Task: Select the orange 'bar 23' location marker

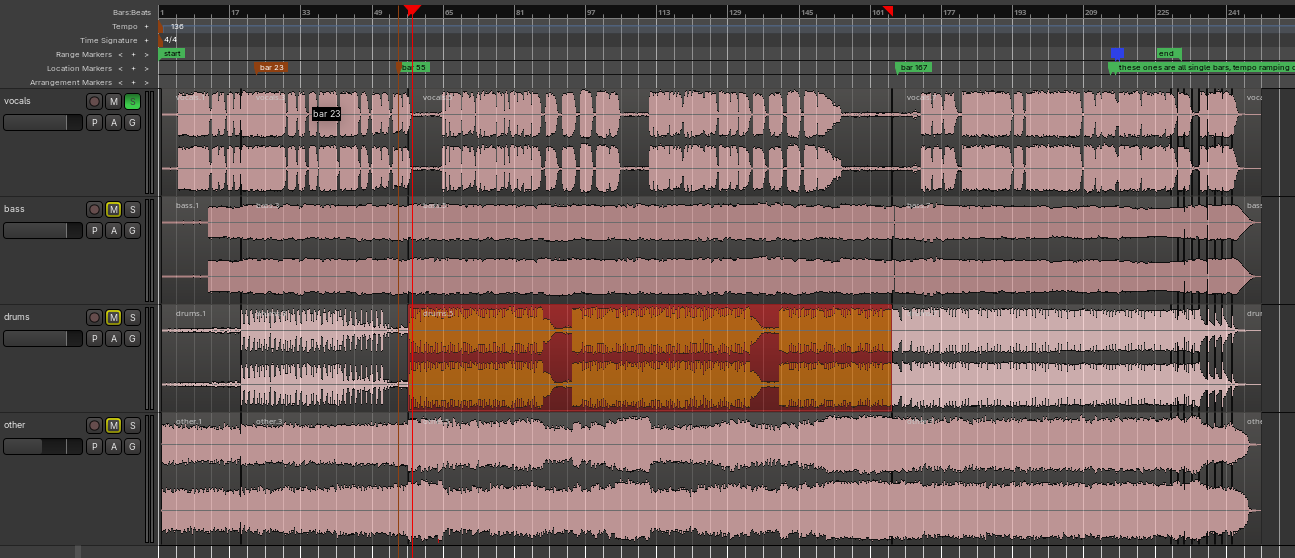Action: (271, 67)
